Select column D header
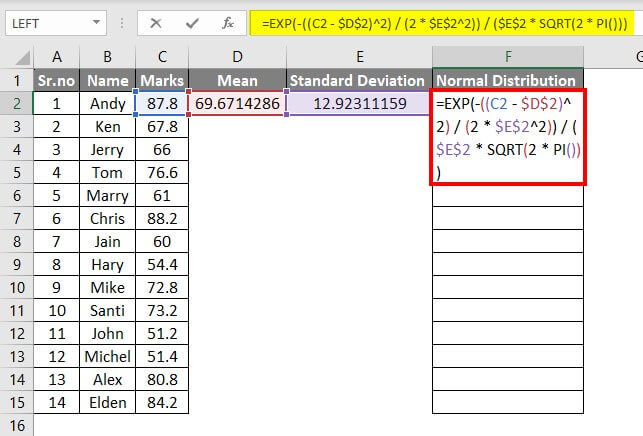Image resolution: width=643 pixels, height=436 pixels. [x=237, y=57]
